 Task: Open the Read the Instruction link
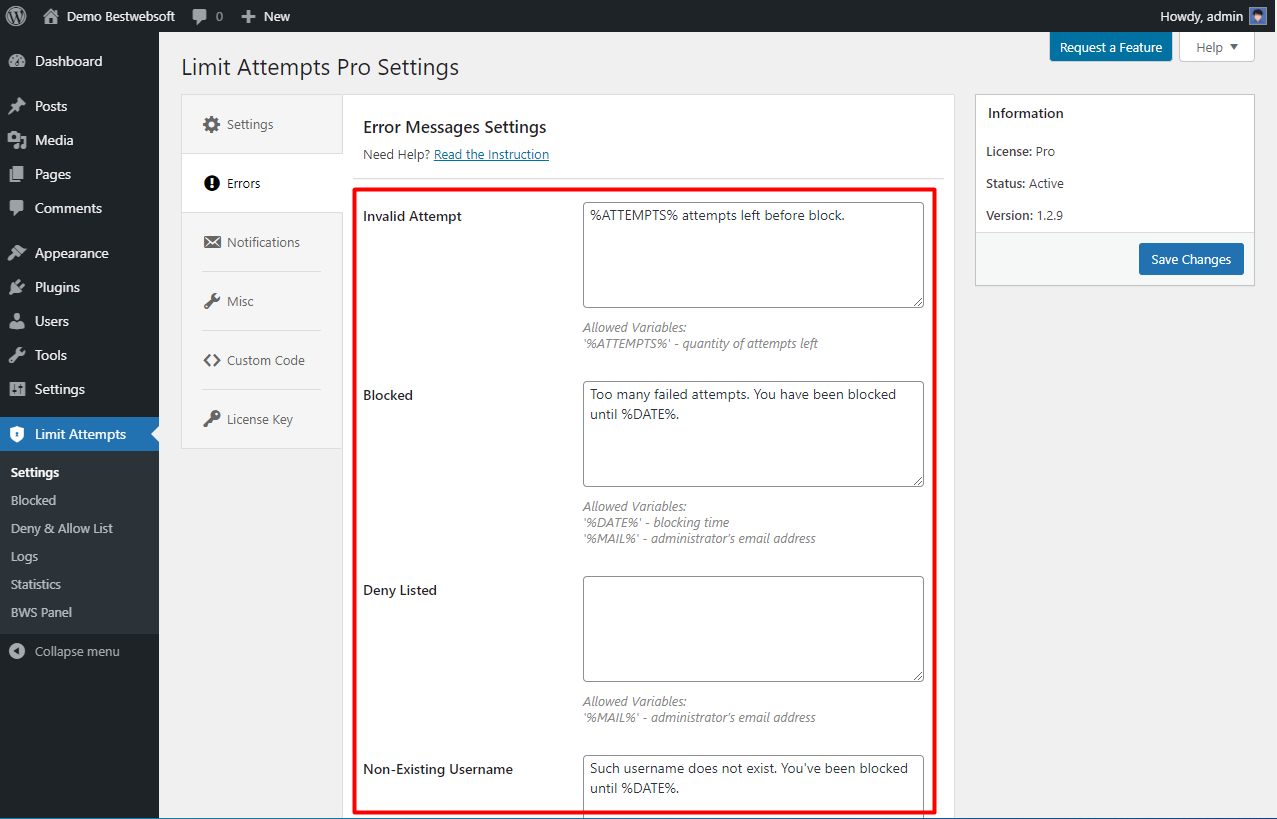(491, 154)
